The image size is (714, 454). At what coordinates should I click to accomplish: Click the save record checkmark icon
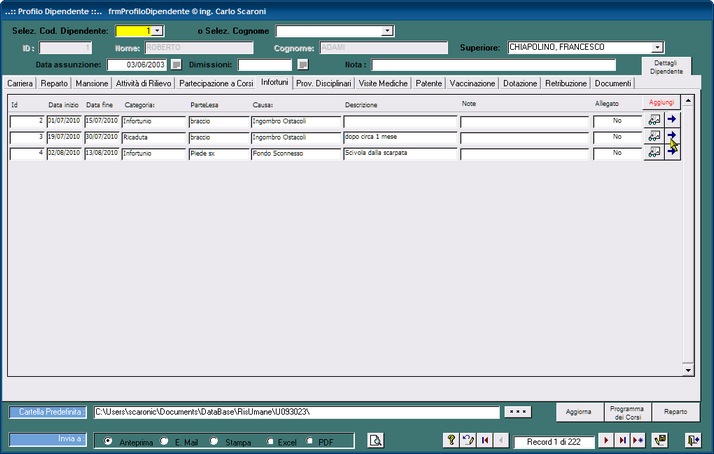click(660, 440)
